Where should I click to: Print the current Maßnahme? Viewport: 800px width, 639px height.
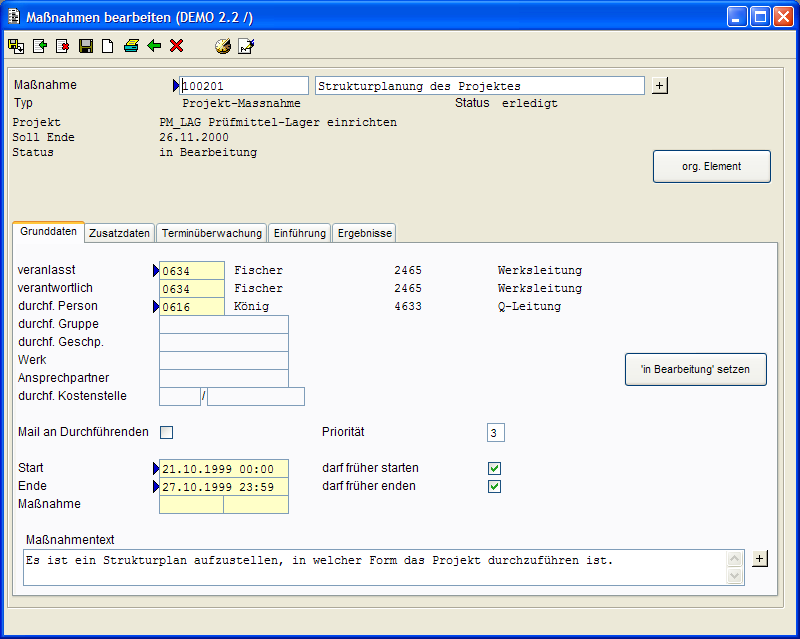click(131, 46)
